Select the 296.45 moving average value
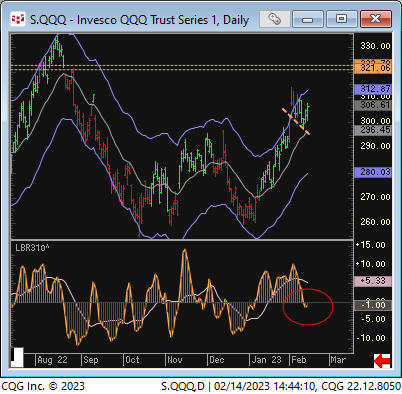Image resolution: width=402 pixels, height=394 pixels. (372, 130)
